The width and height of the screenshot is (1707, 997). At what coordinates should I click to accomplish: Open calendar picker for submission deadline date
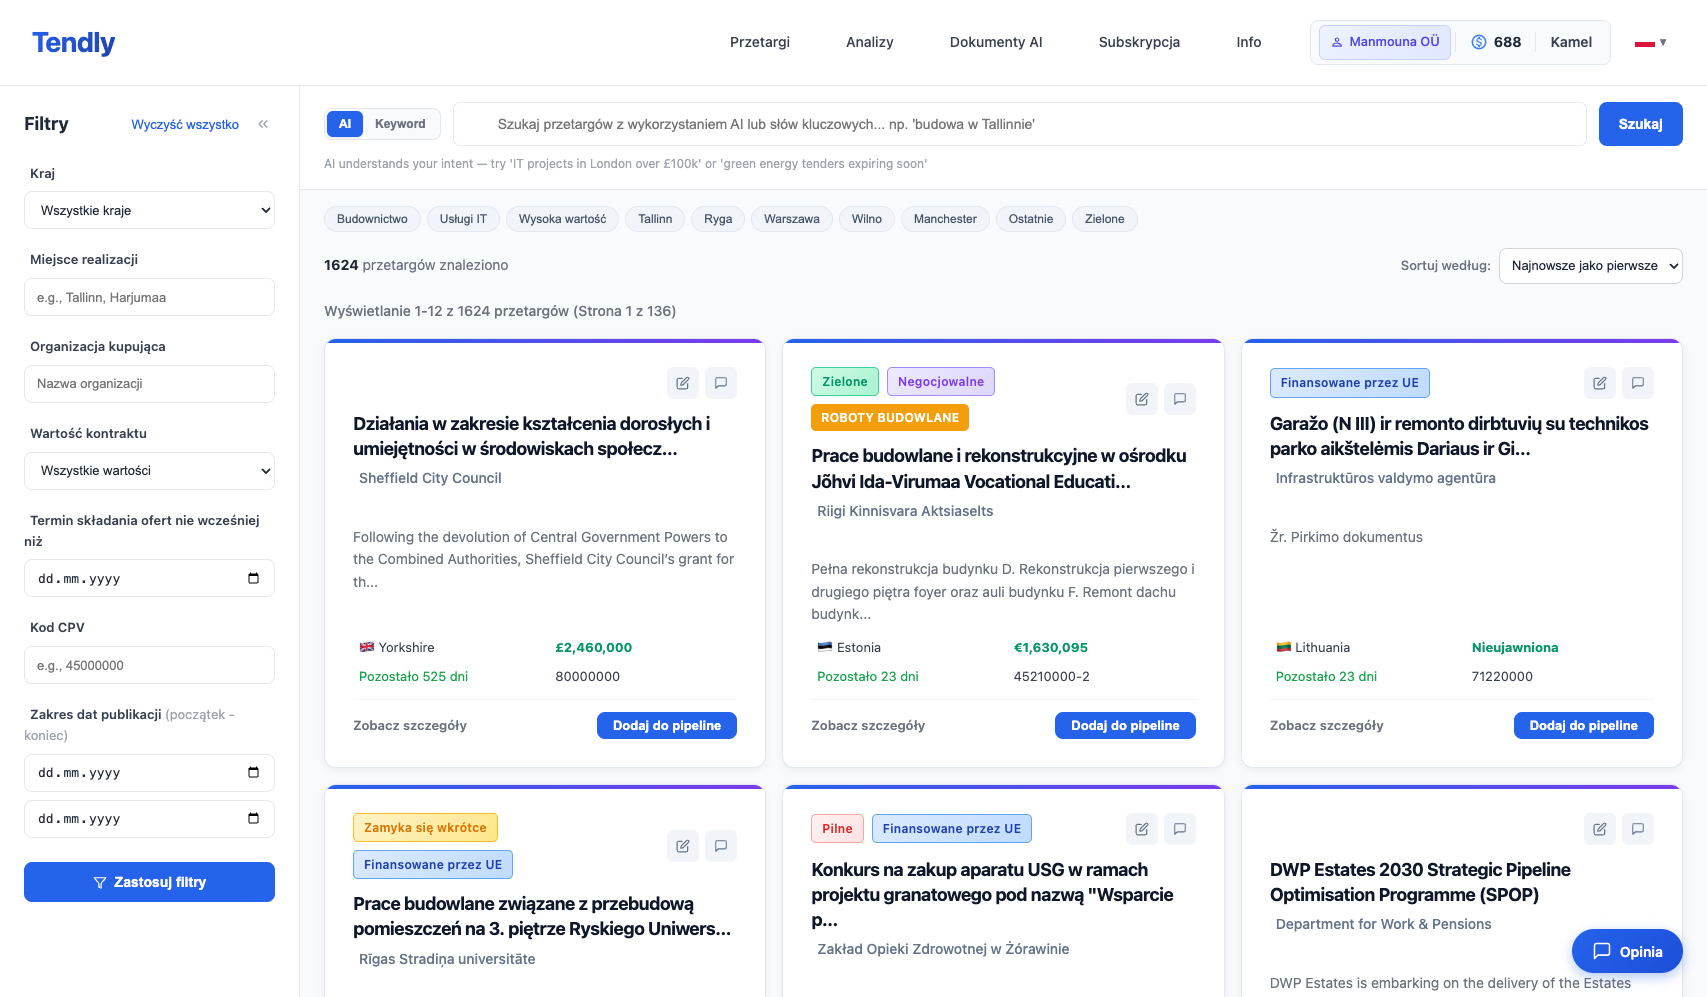253,578
